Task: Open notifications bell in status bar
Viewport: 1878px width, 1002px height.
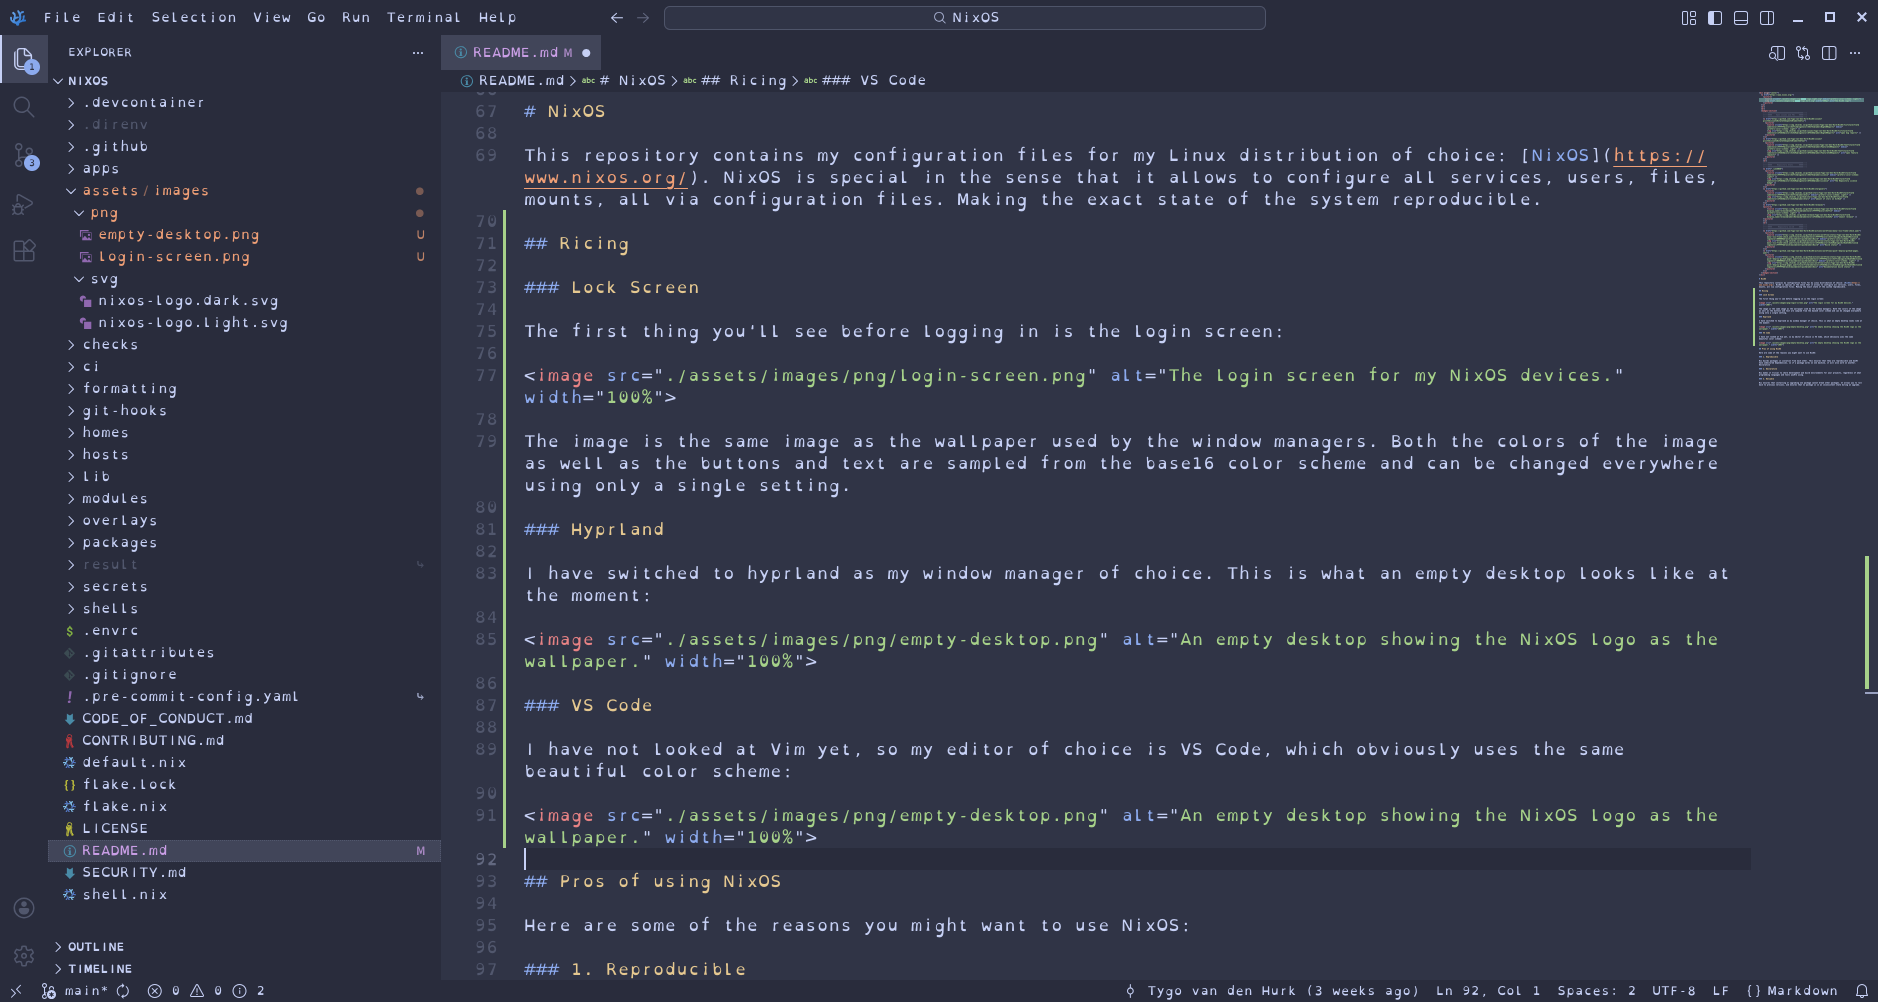Action: click(1862, 991)
